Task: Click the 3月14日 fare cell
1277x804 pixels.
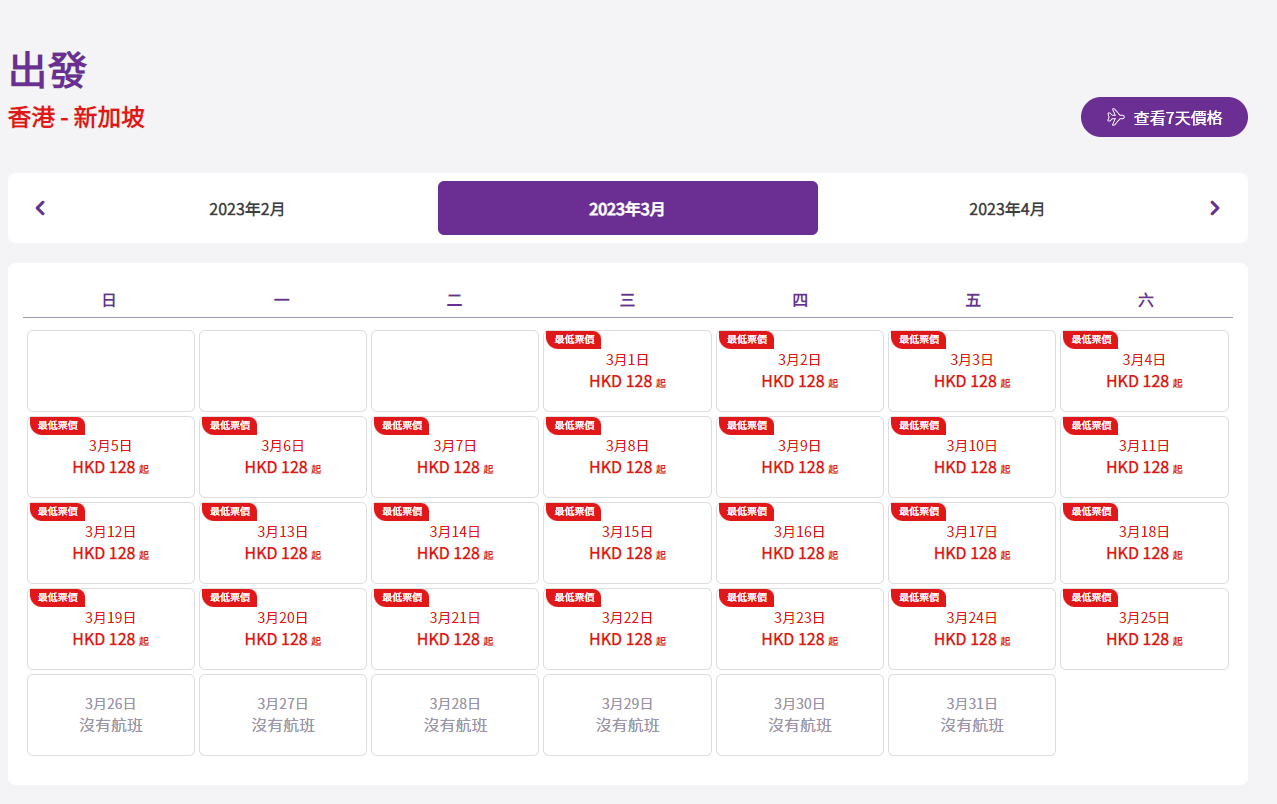Action: (x=455, y=544)
